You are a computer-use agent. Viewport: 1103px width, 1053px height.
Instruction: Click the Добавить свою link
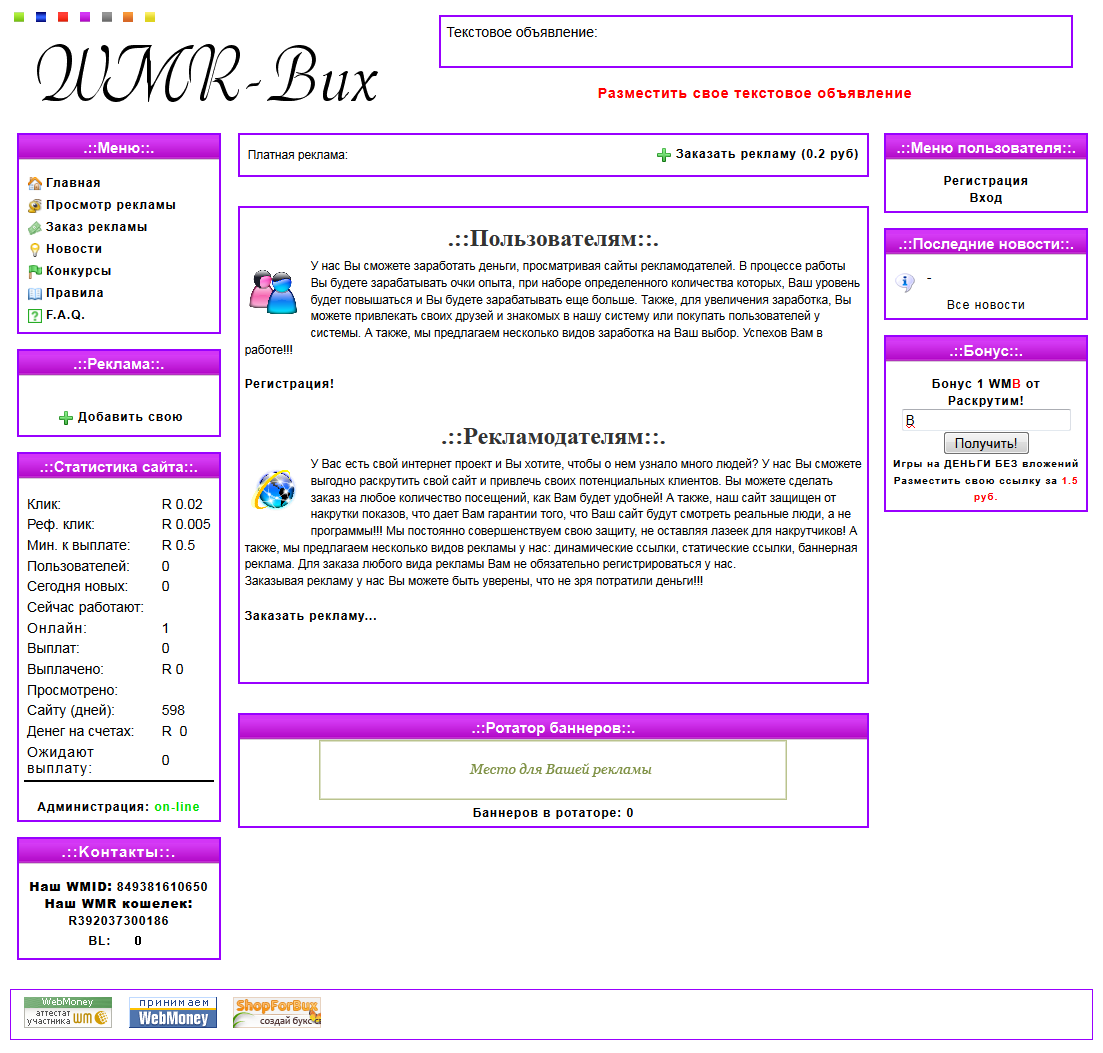tap(129, 416)
